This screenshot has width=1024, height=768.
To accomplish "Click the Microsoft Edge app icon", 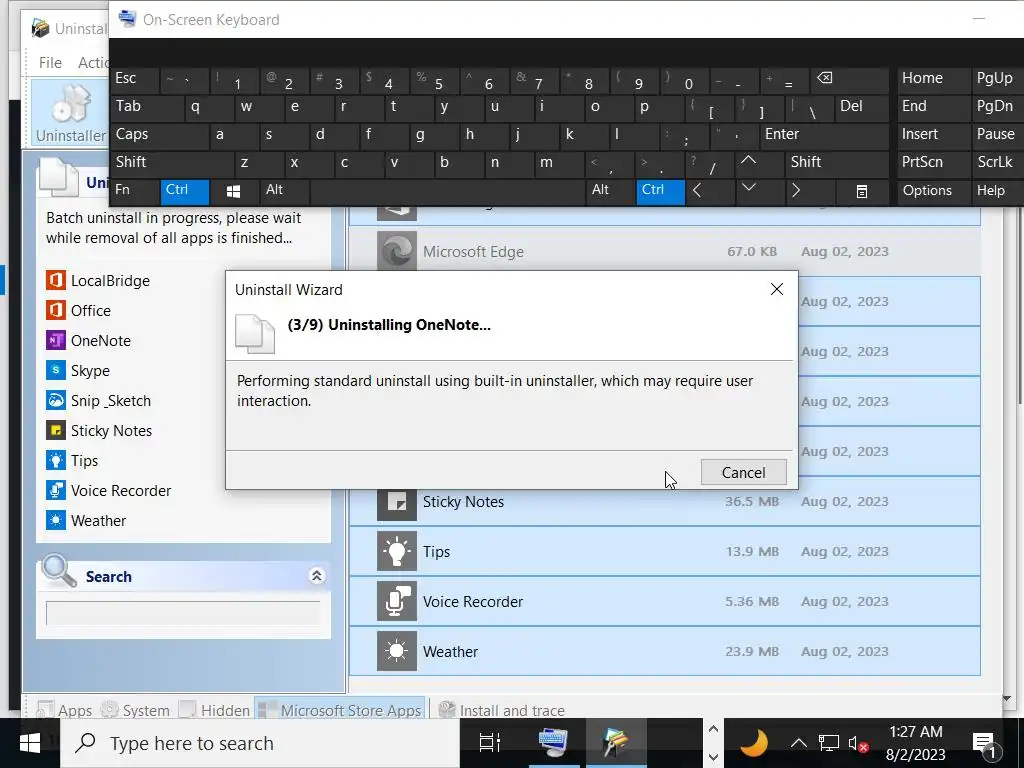I will [396, 251].
